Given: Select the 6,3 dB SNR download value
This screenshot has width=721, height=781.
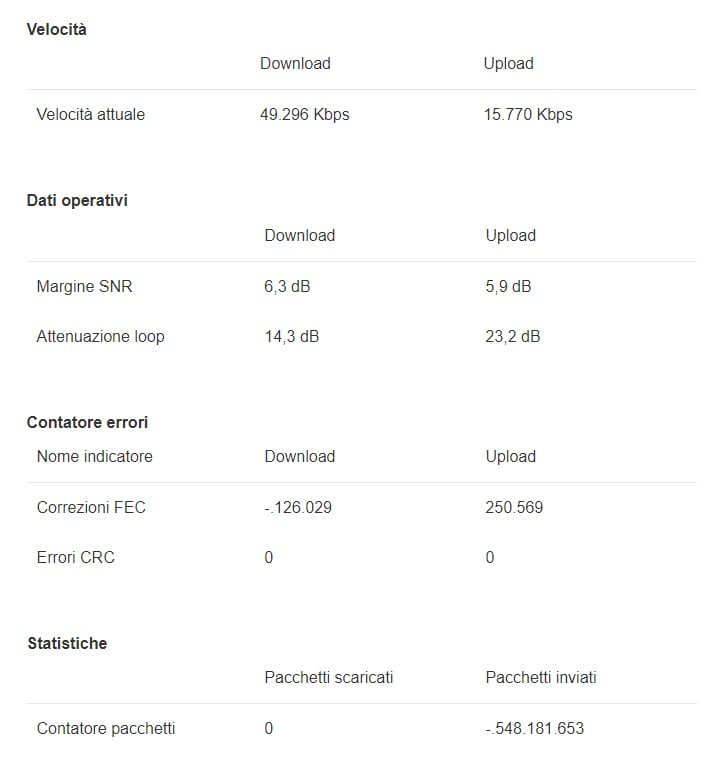Looking at the screenshot, I should 287,286.
